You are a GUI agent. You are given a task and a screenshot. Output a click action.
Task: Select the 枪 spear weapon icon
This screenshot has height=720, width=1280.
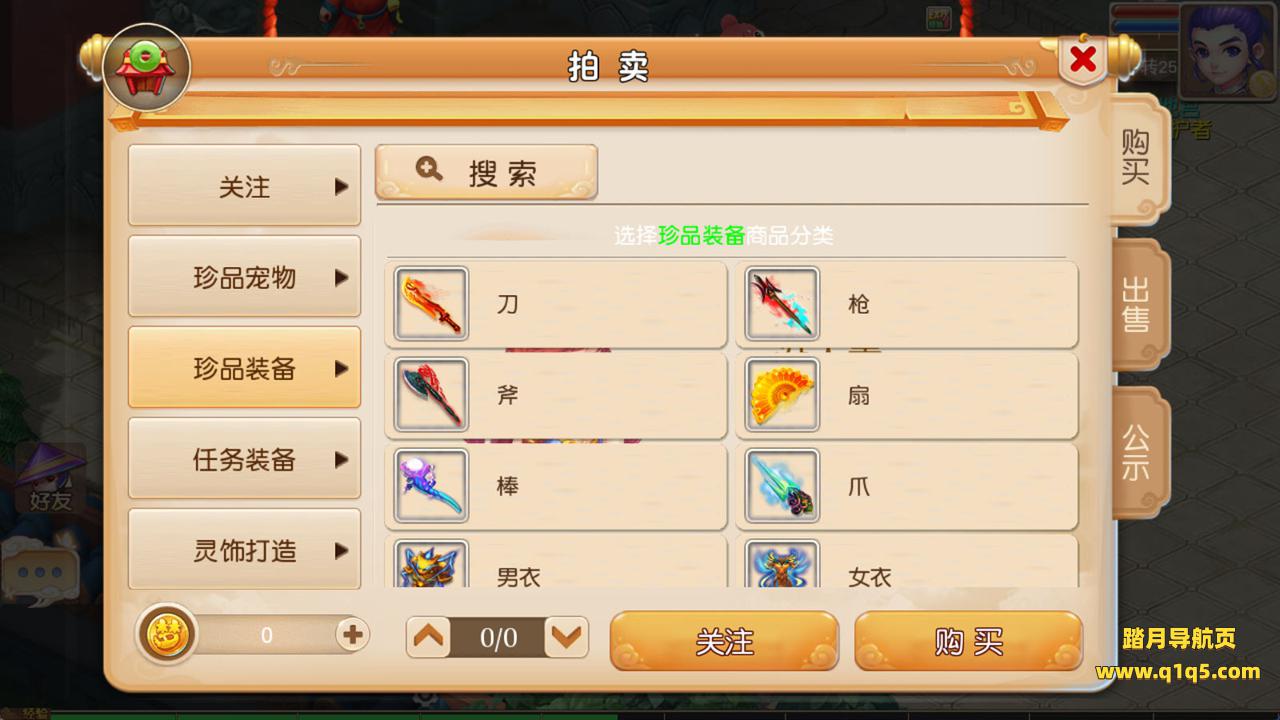(782, 304)
